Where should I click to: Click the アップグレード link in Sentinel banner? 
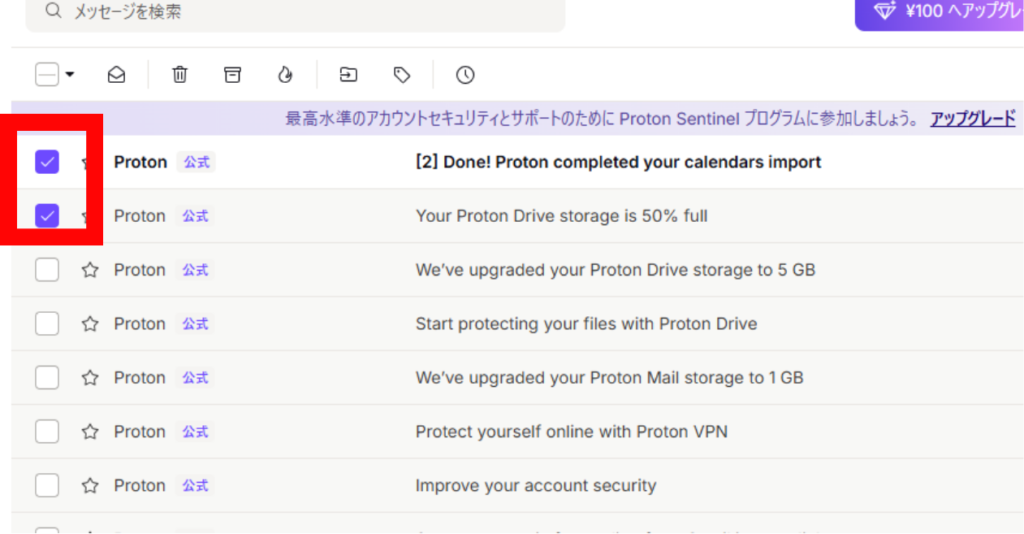point(972,119)
